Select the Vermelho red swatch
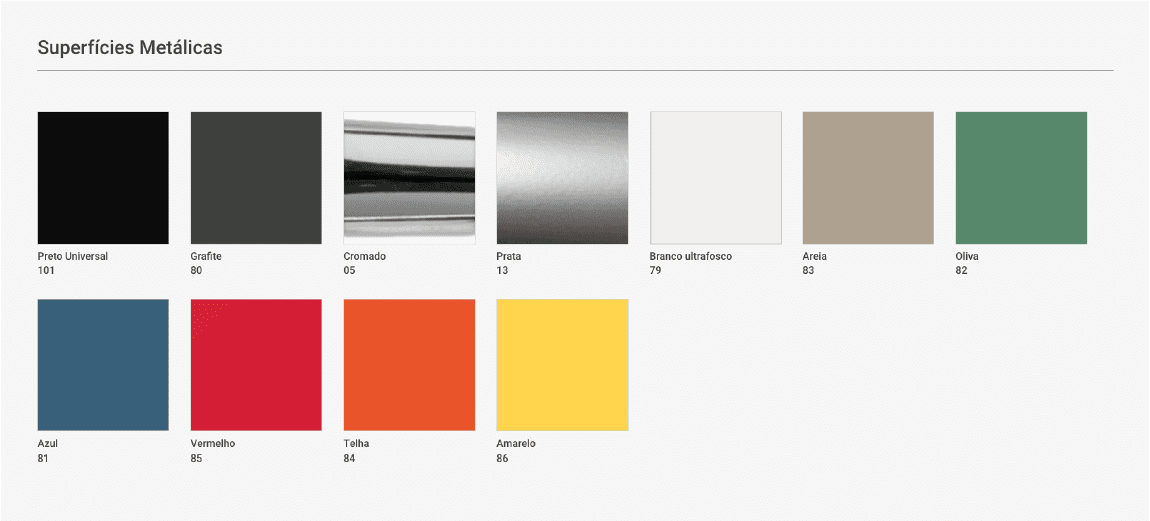The width and height of the screenshot is (1150, 521). click(x=256, y=365)
